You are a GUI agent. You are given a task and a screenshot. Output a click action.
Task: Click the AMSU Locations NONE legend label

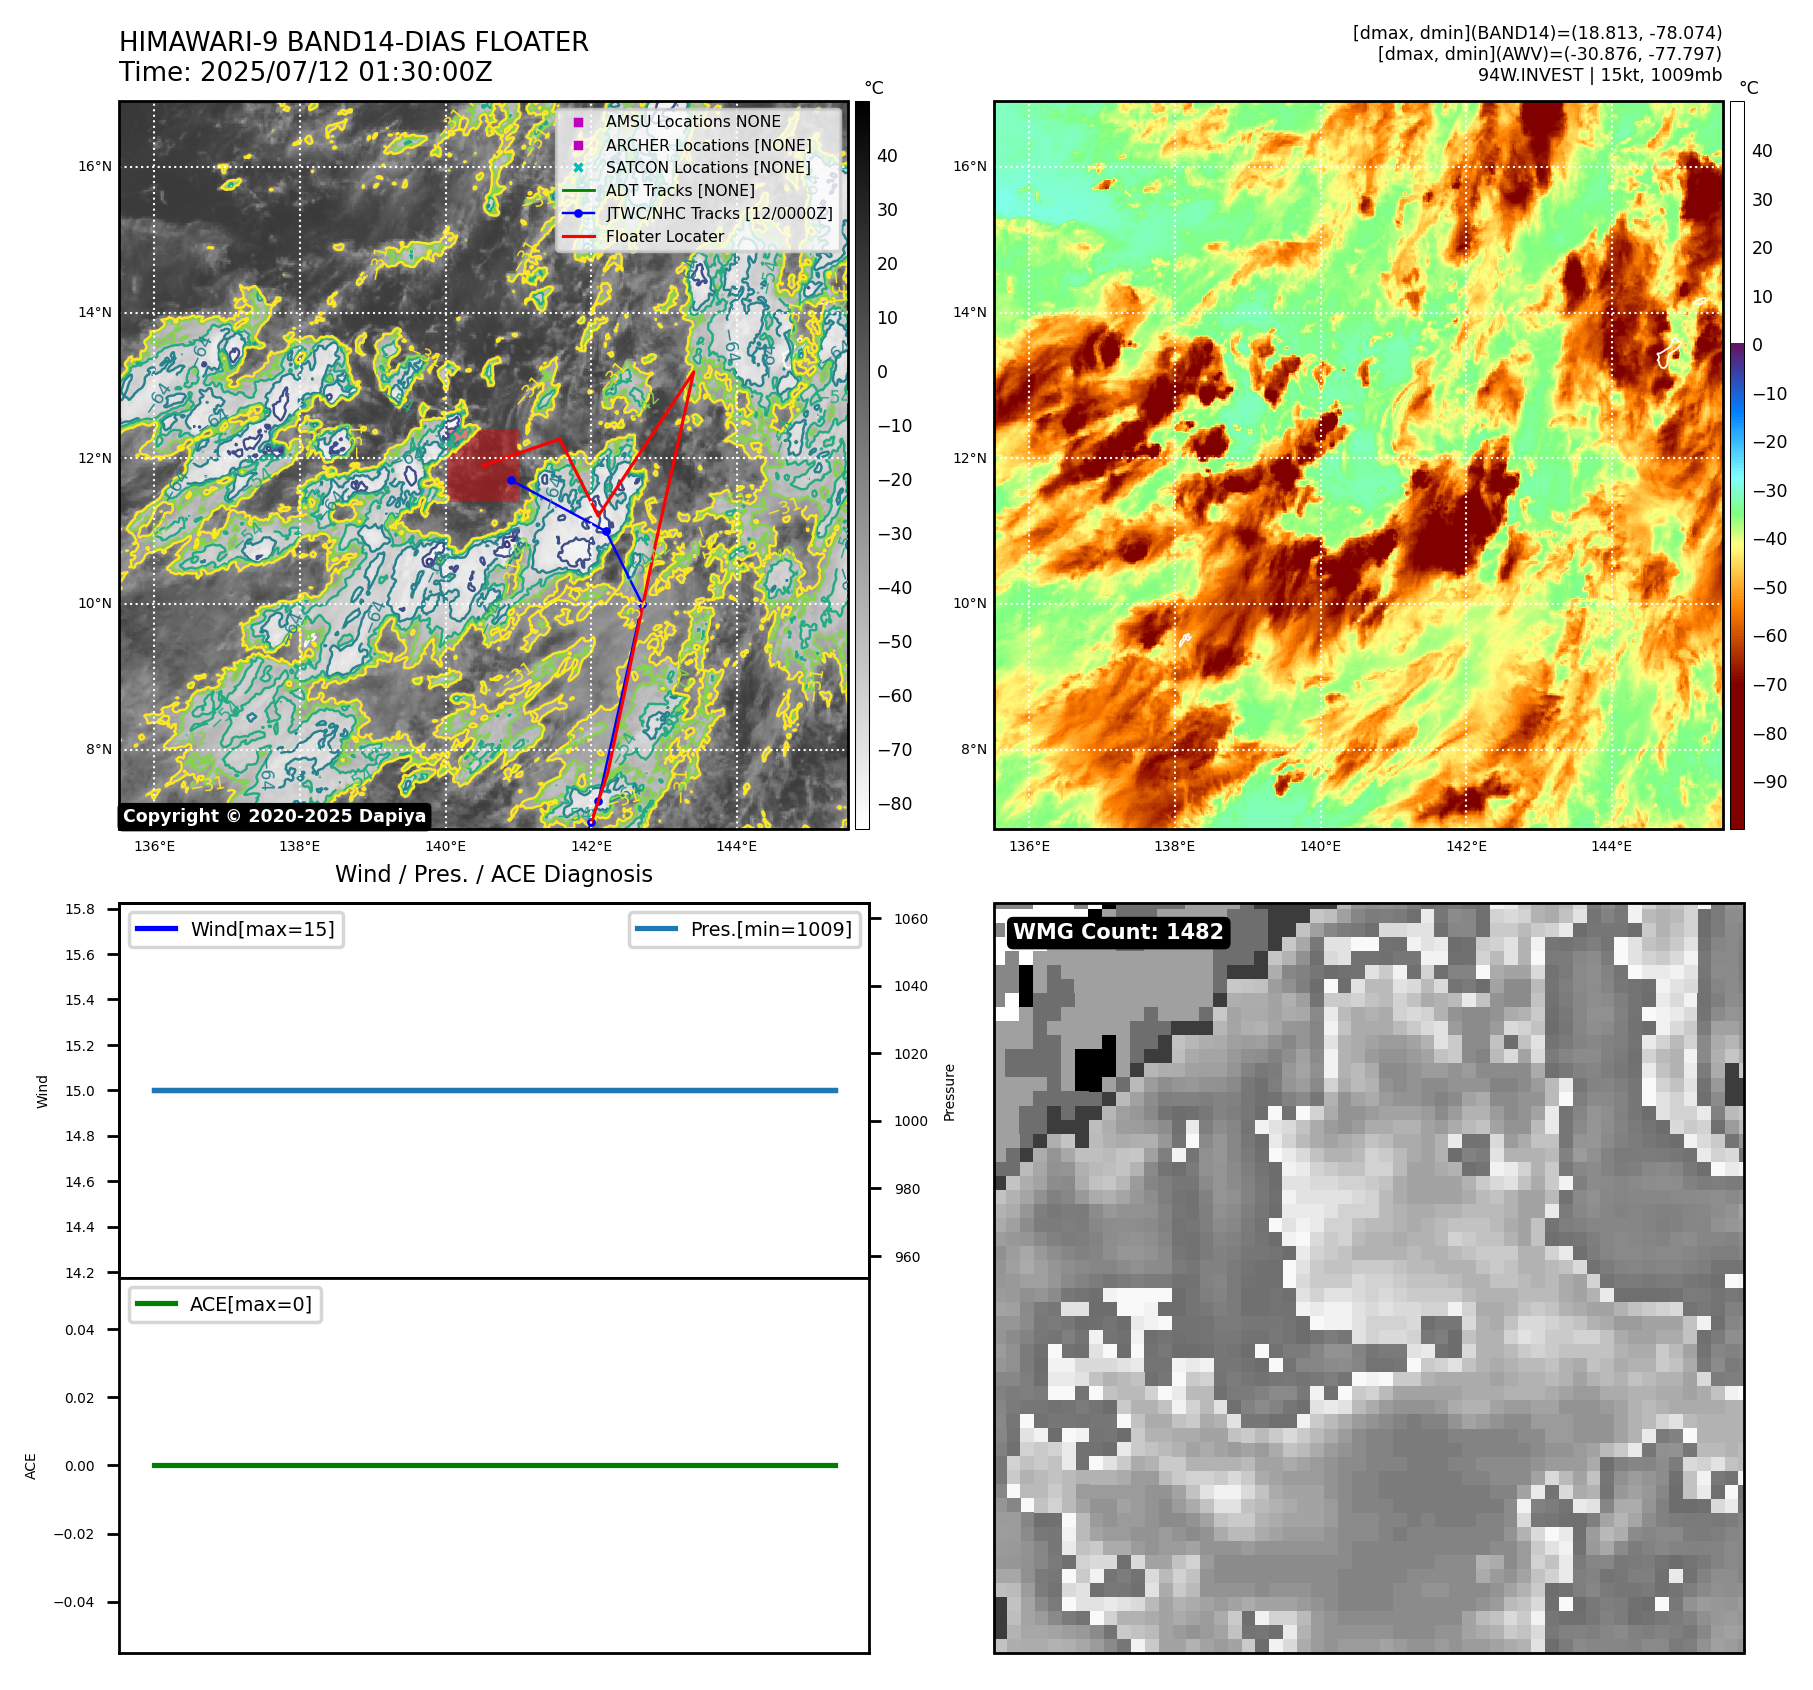693,121
